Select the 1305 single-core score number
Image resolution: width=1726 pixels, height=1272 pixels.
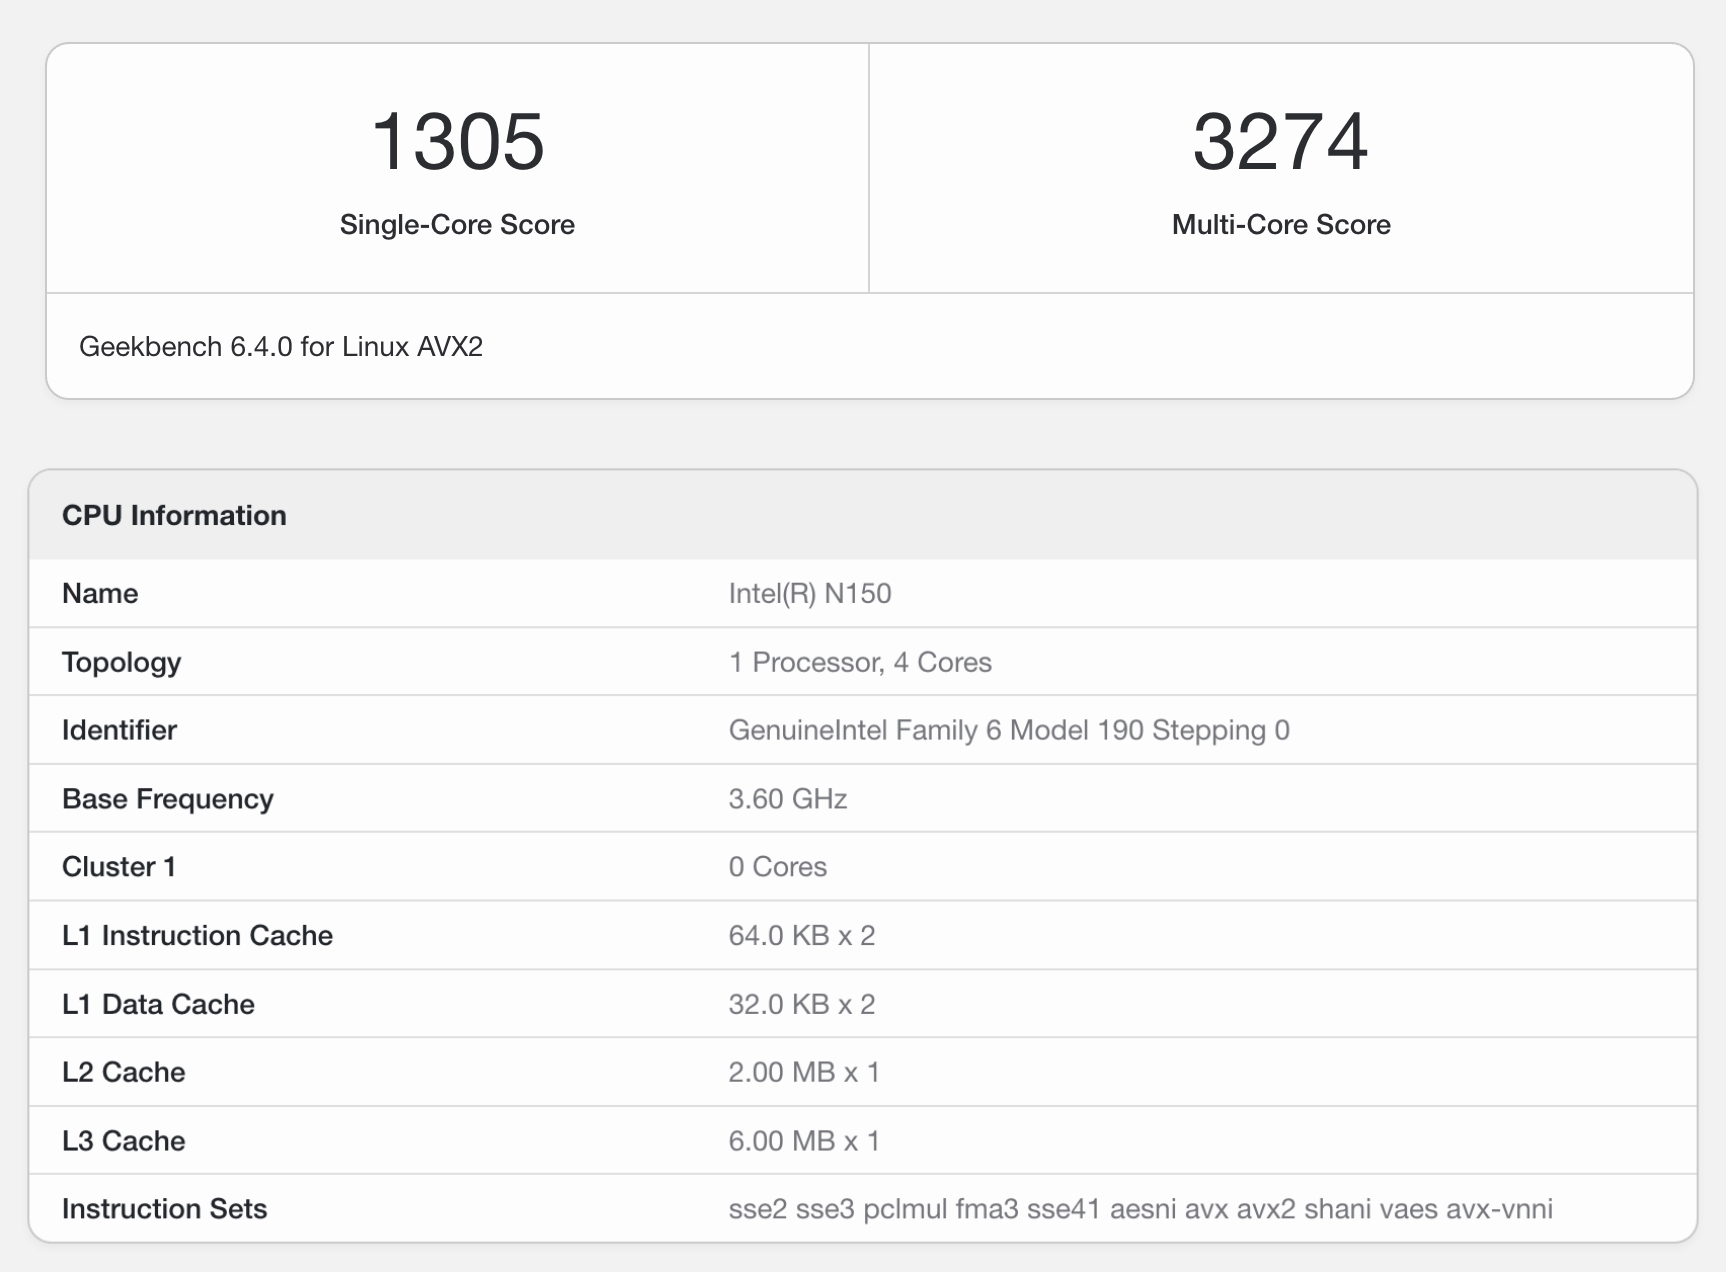[x=457, y=142]
